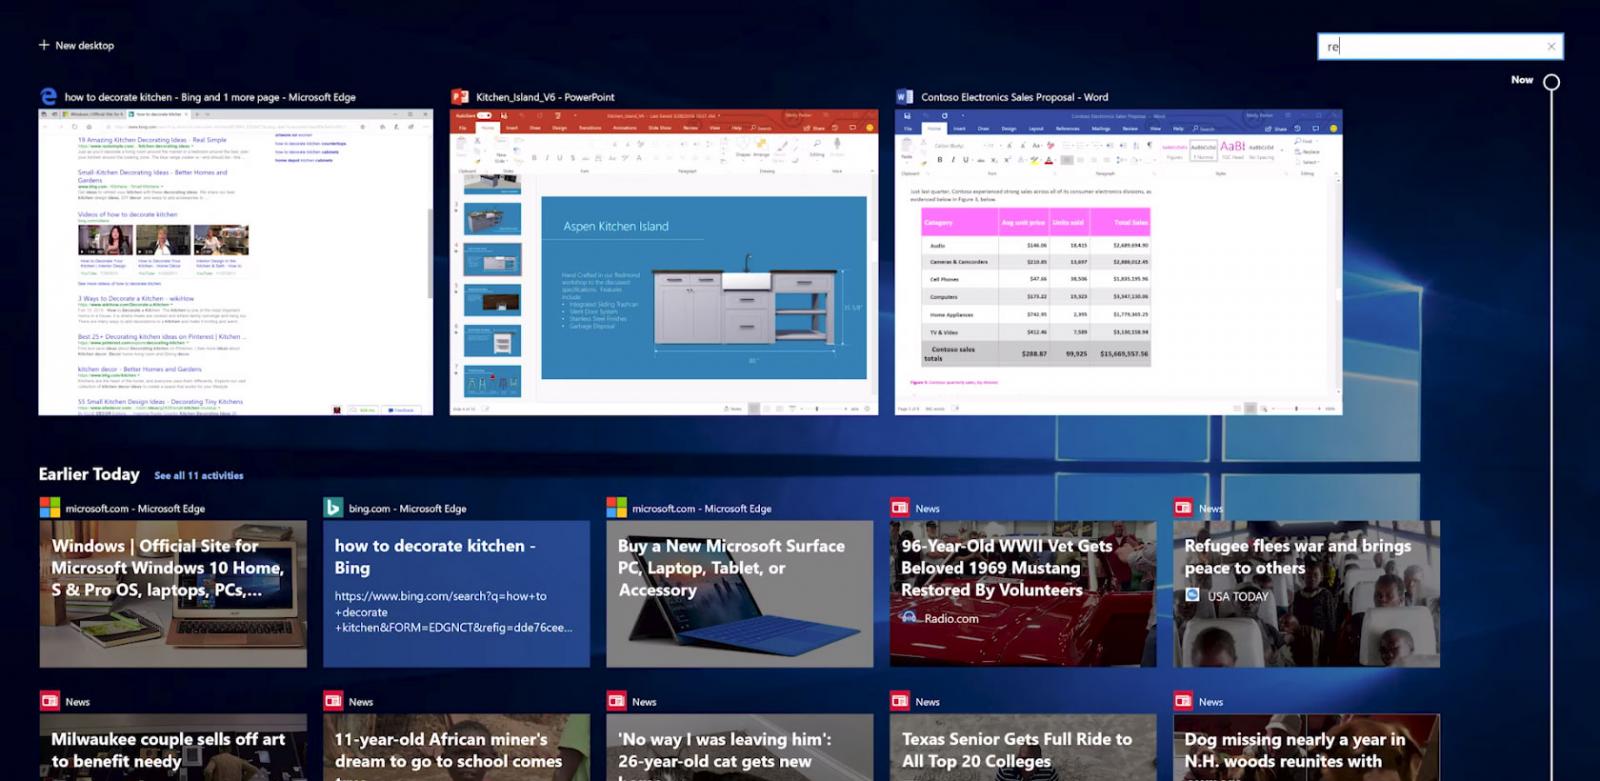Open the Microsoft Edge window thumbnail
The width and height of the screenshot is (1600, 781).
coord(236,262)
